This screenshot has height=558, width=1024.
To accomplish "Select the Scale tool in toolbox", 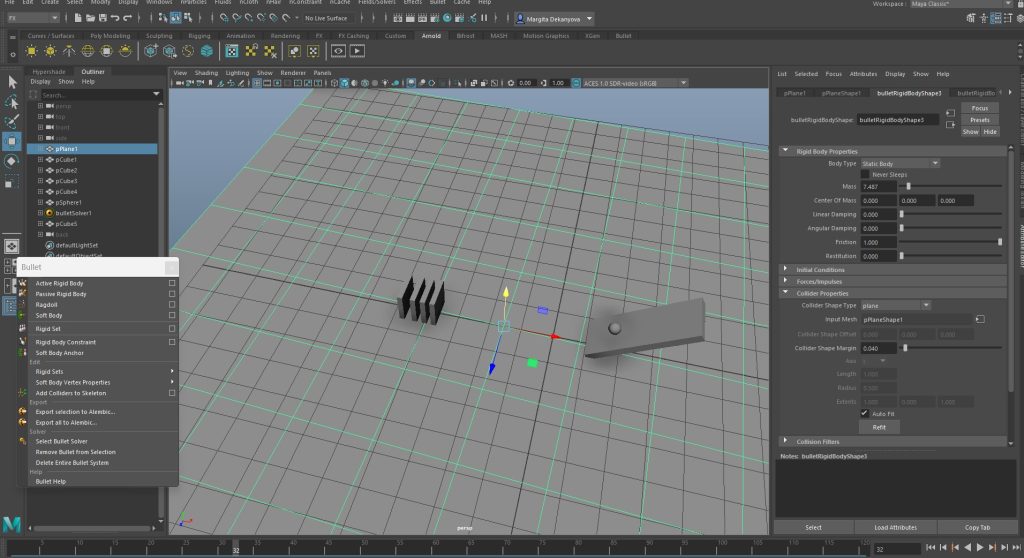I will (x=10, y=183).
